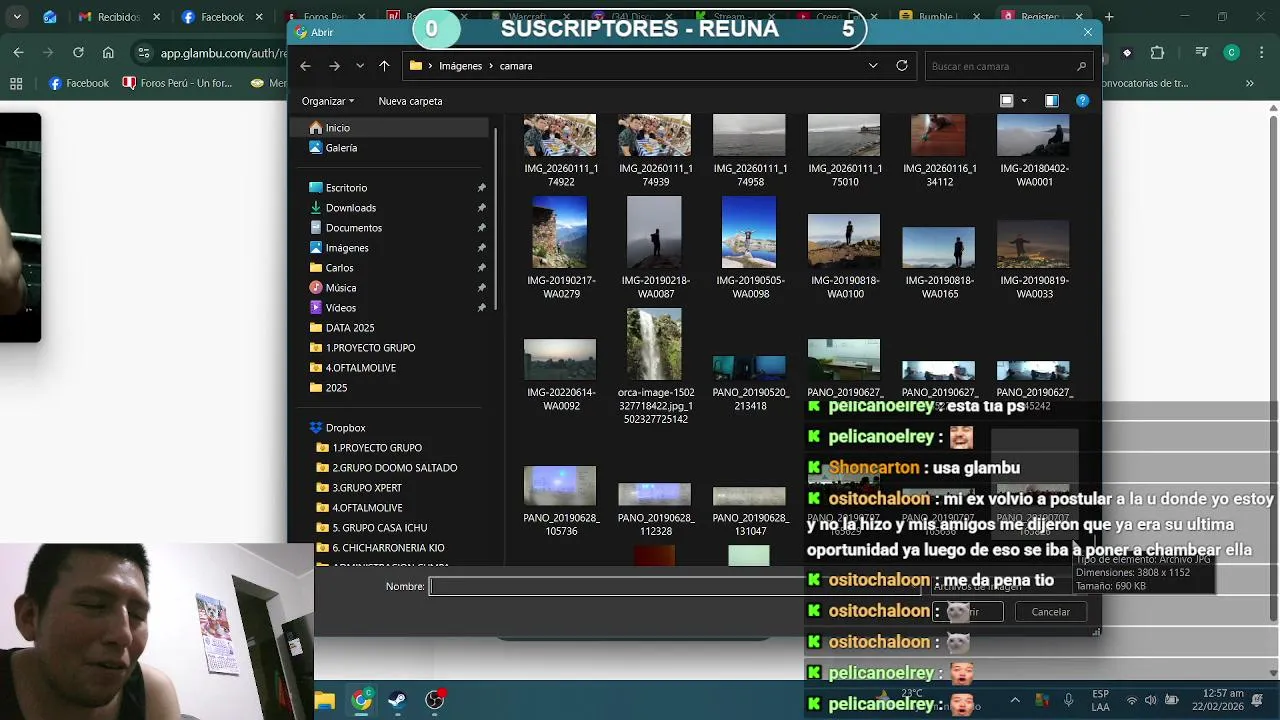The width and height of the screenshot is (1280, 720).
Task: Select image IMG_20260111_175010
Action: pyautogui.click(x=845, y=151)
